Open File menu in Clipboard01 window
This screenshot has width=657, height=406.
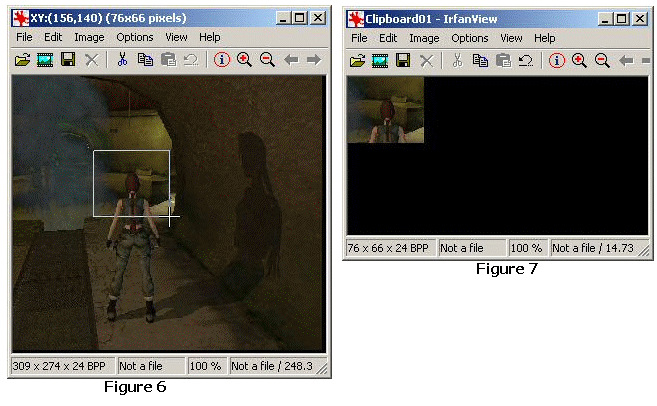(359, 38)
